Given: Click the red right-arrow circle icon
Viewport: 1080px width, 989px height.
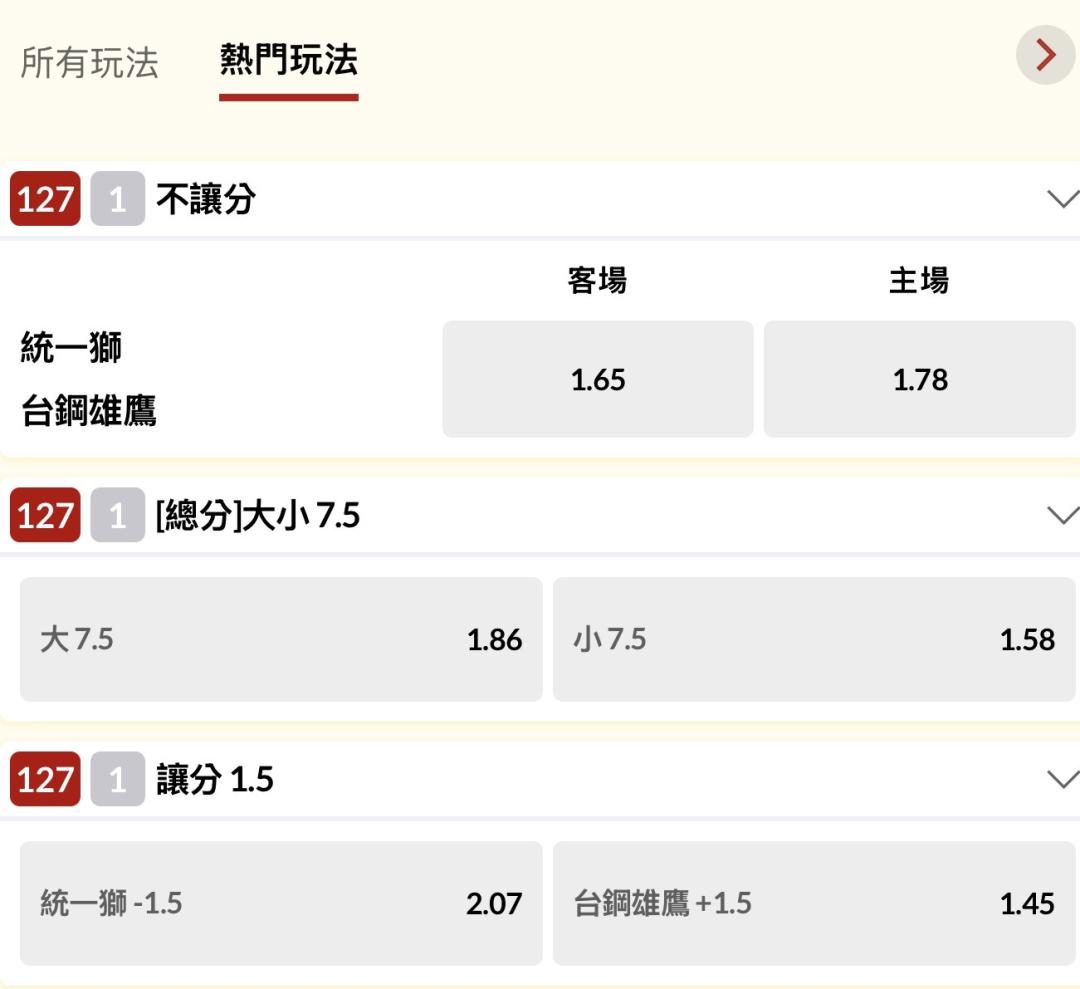Looking at the screenshot, I should [1046, 55].
